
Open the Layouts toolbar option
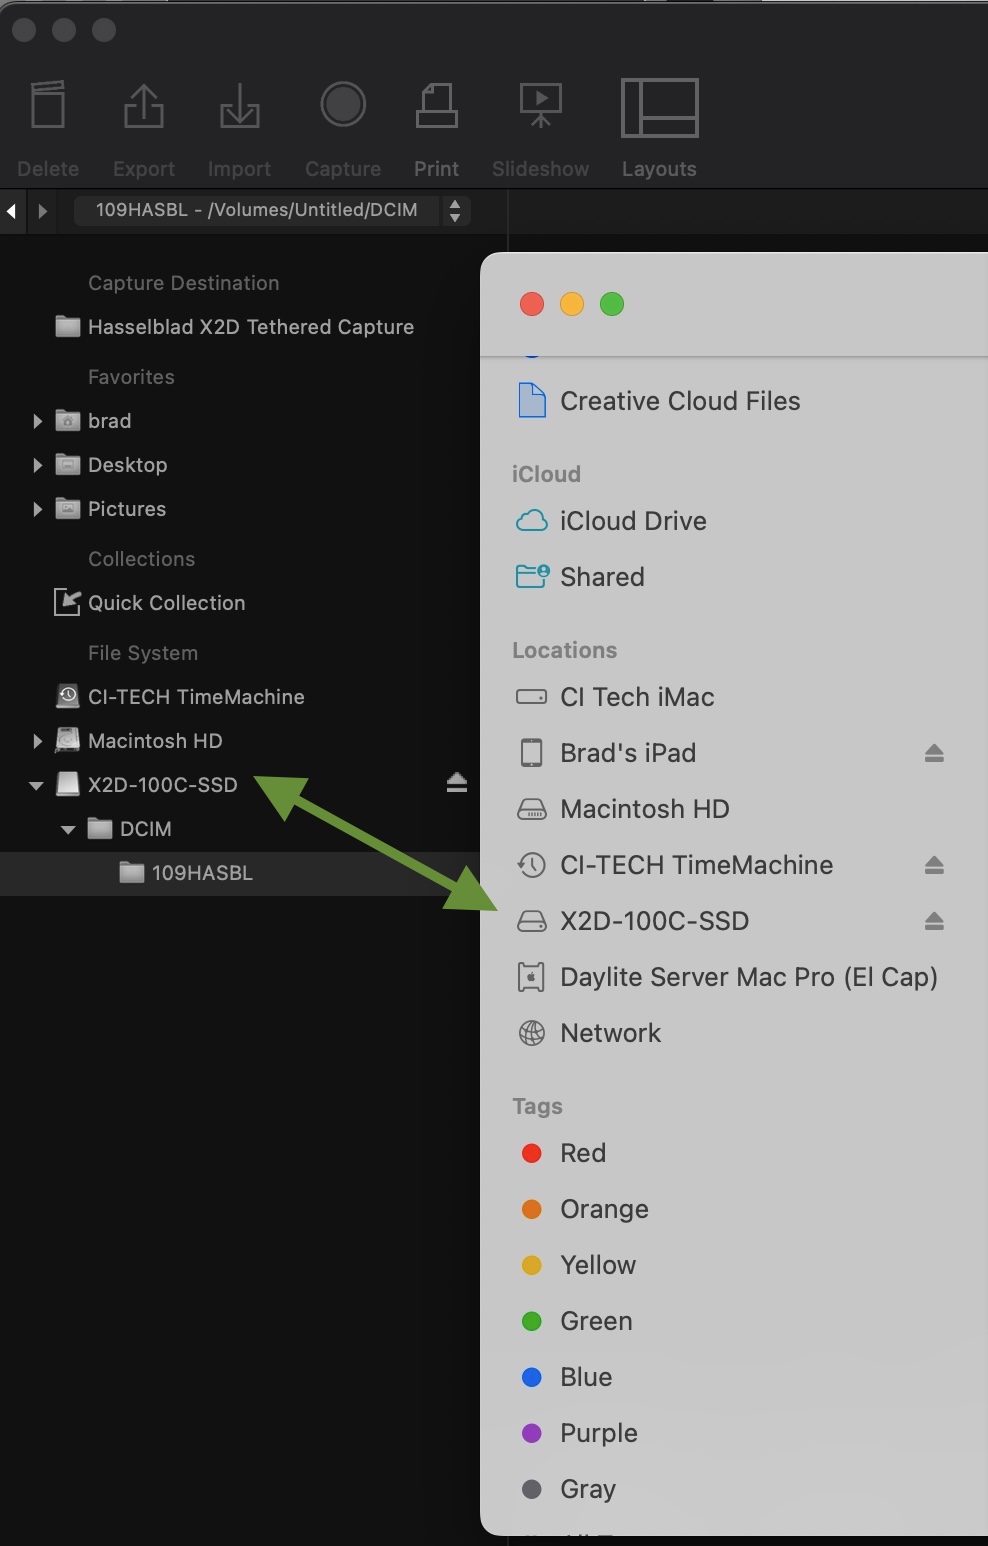pos(660,107)
